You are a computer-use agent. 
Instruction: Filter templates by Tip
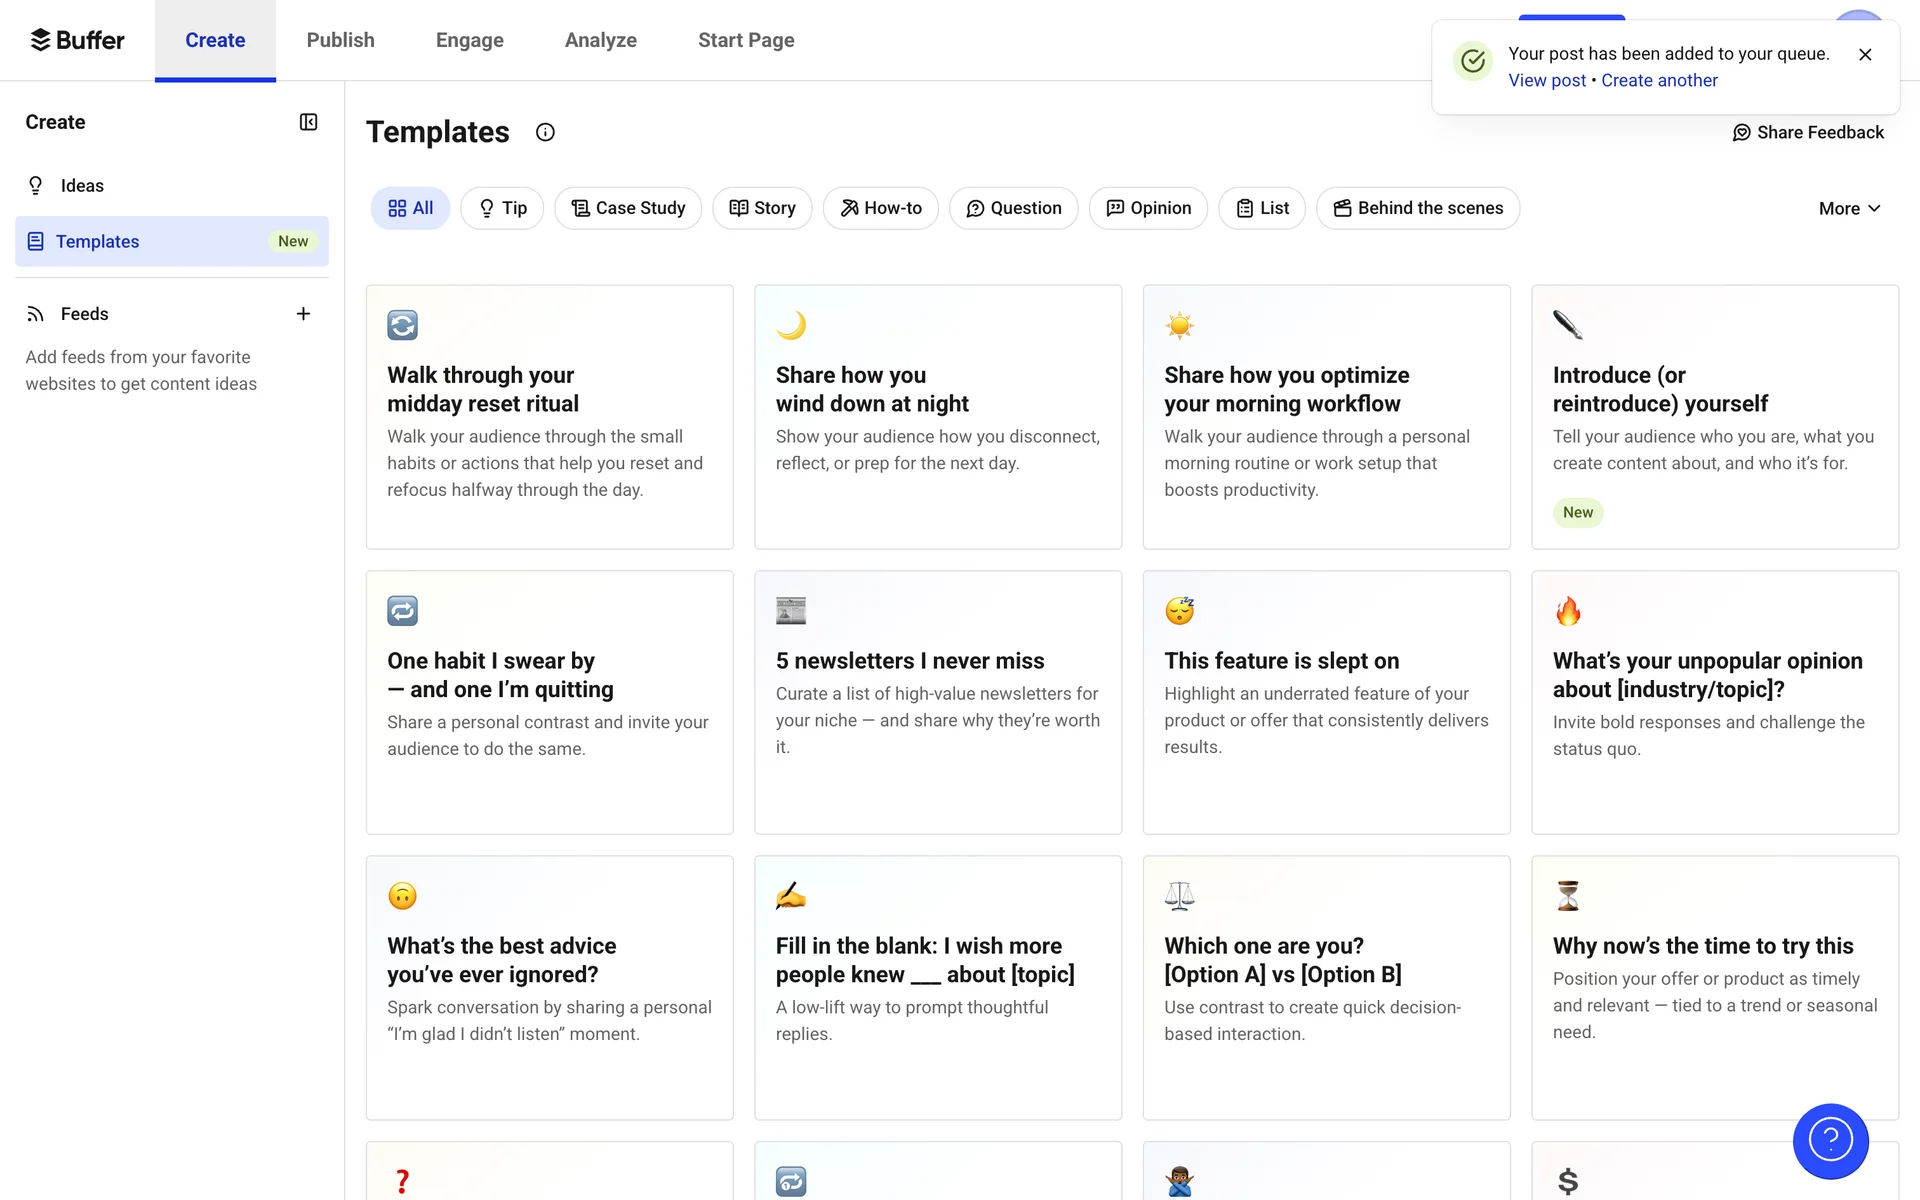502,208
